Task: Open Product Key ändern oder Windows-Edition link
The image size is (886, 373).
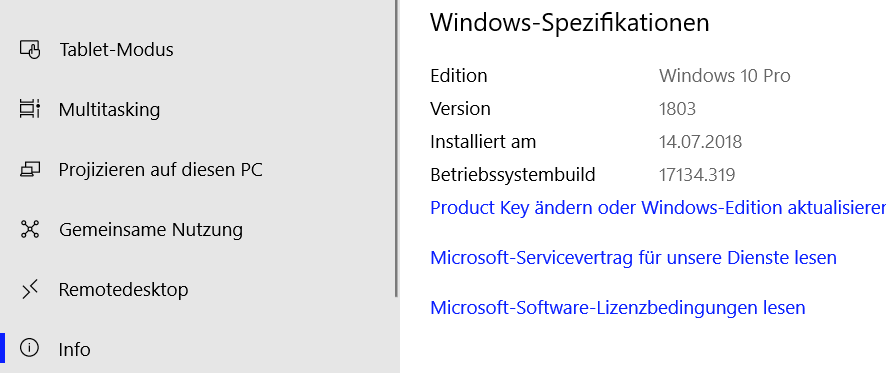Action: pyautogui.click(x=658, y=207)
